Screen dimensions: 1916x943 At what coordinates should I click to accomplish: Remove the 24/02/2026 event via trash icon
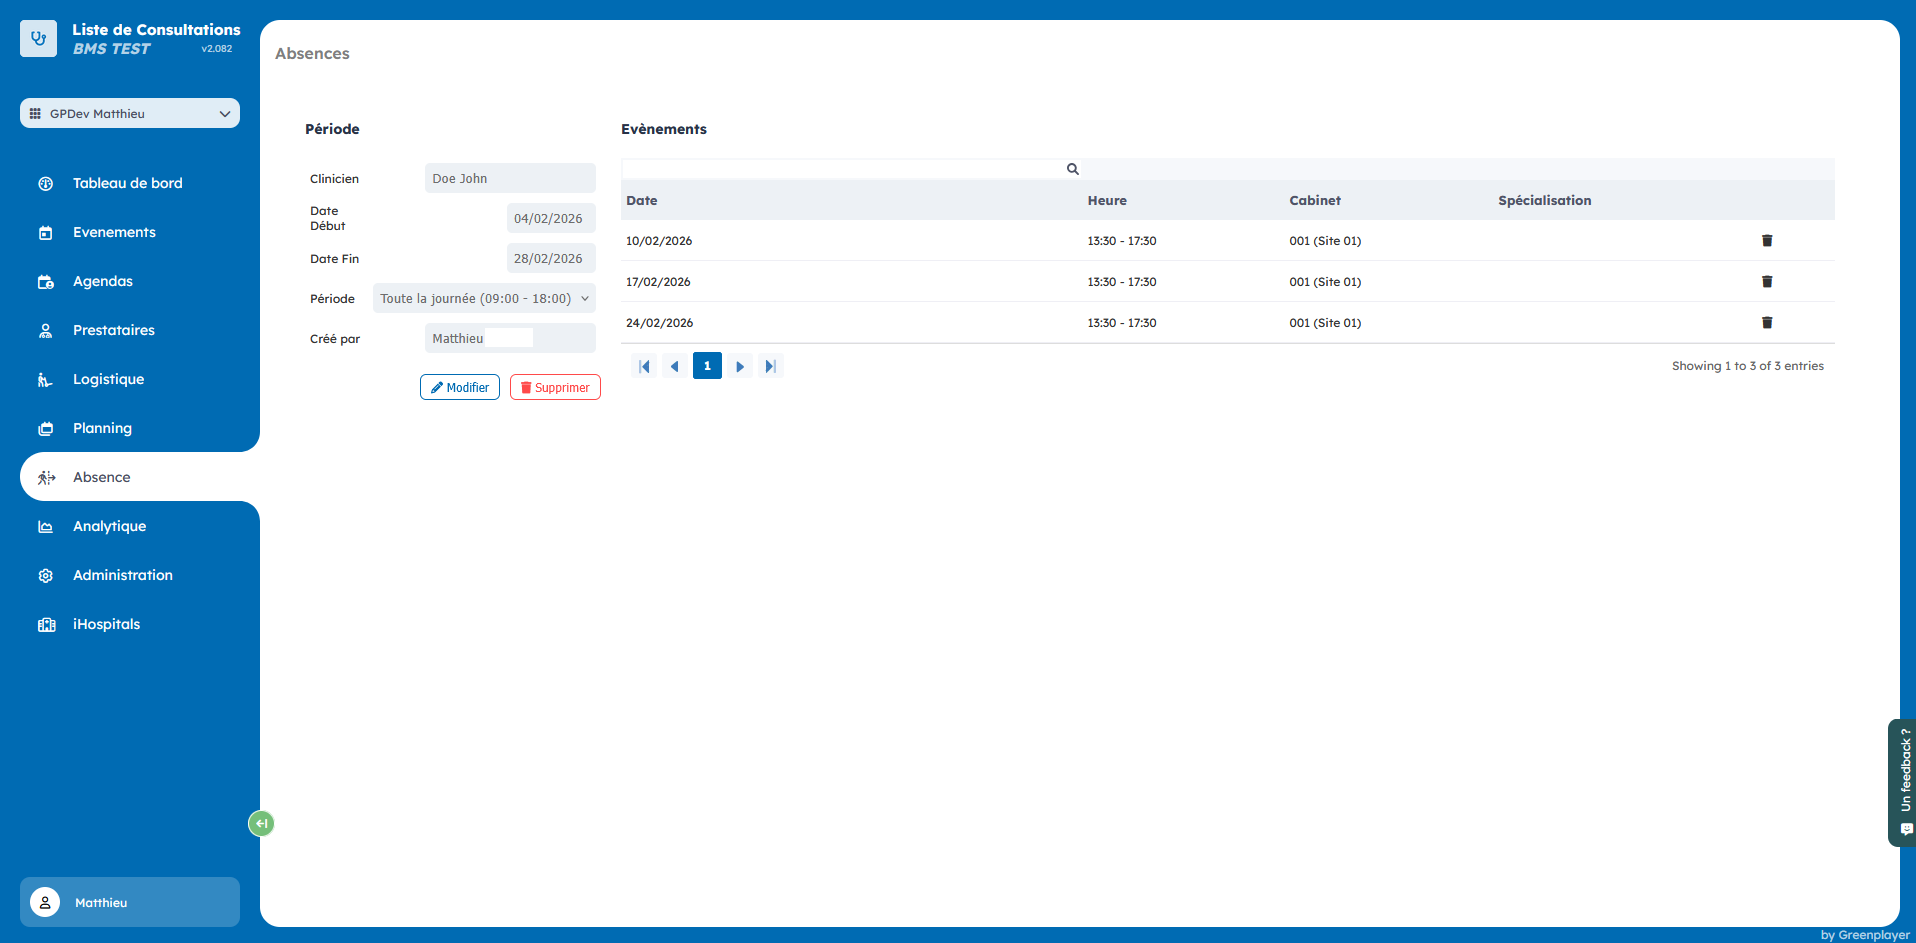pyautogui.click(x=1766, y=323)
